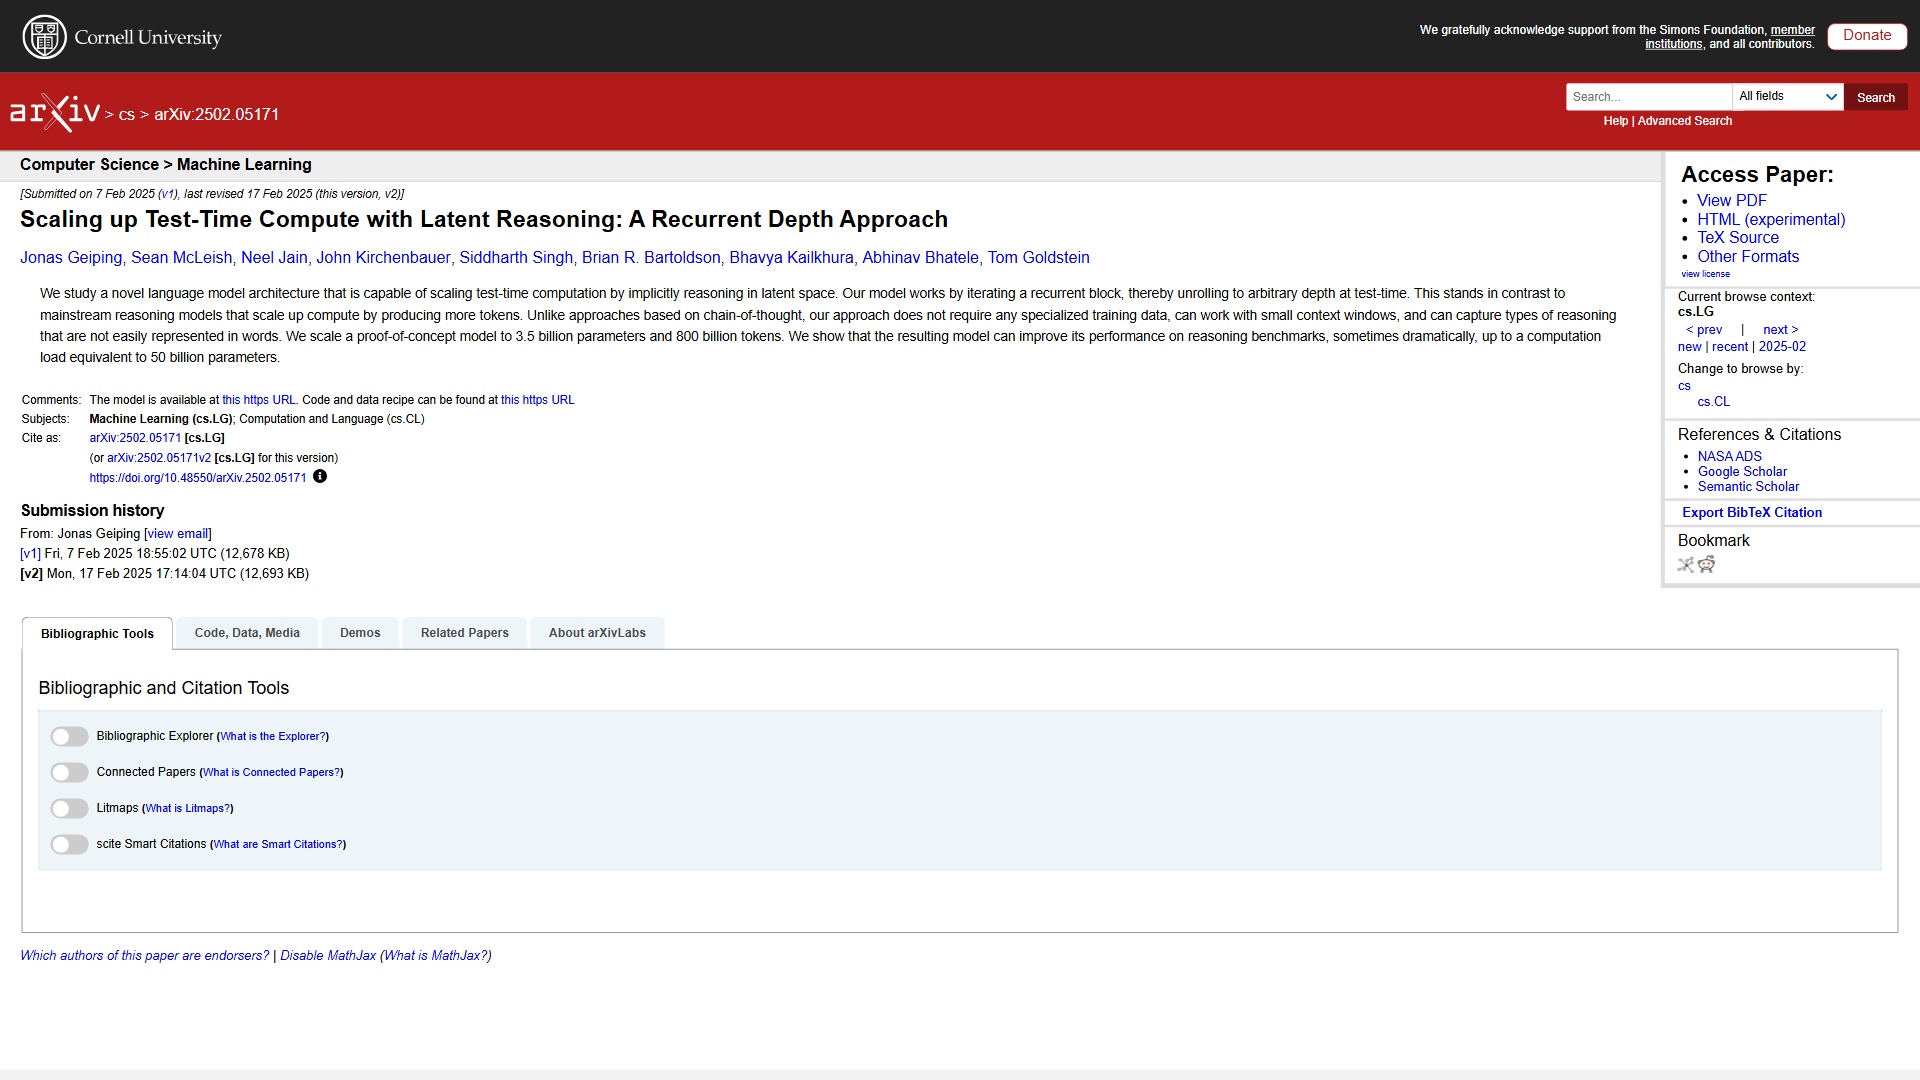1920x1080 pixels.
Task: Open author Neel Jain link
Action: [274, 257]
